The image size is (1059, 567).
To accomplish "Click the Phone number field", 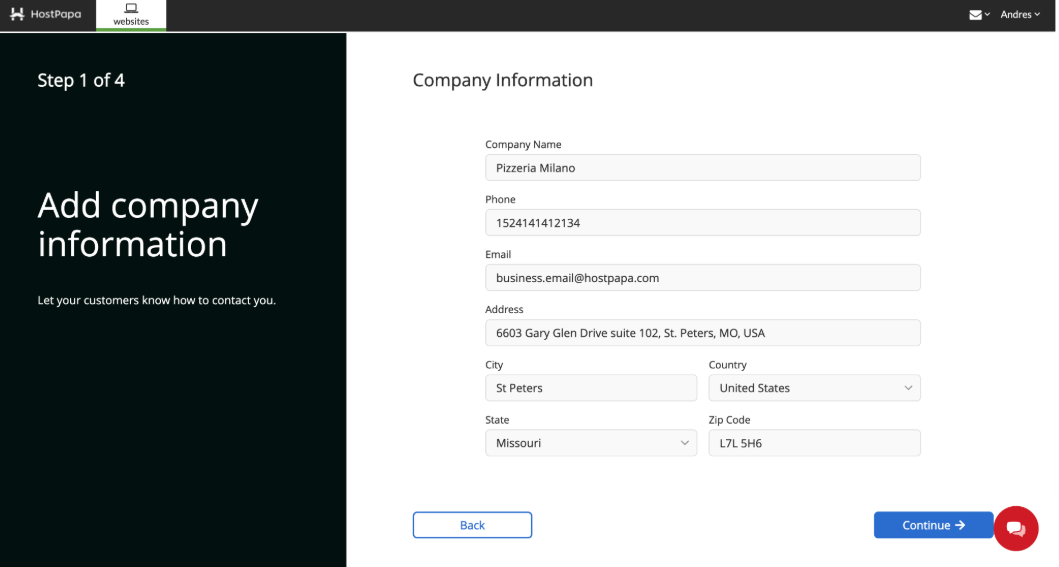I will (x=702, y=223).
